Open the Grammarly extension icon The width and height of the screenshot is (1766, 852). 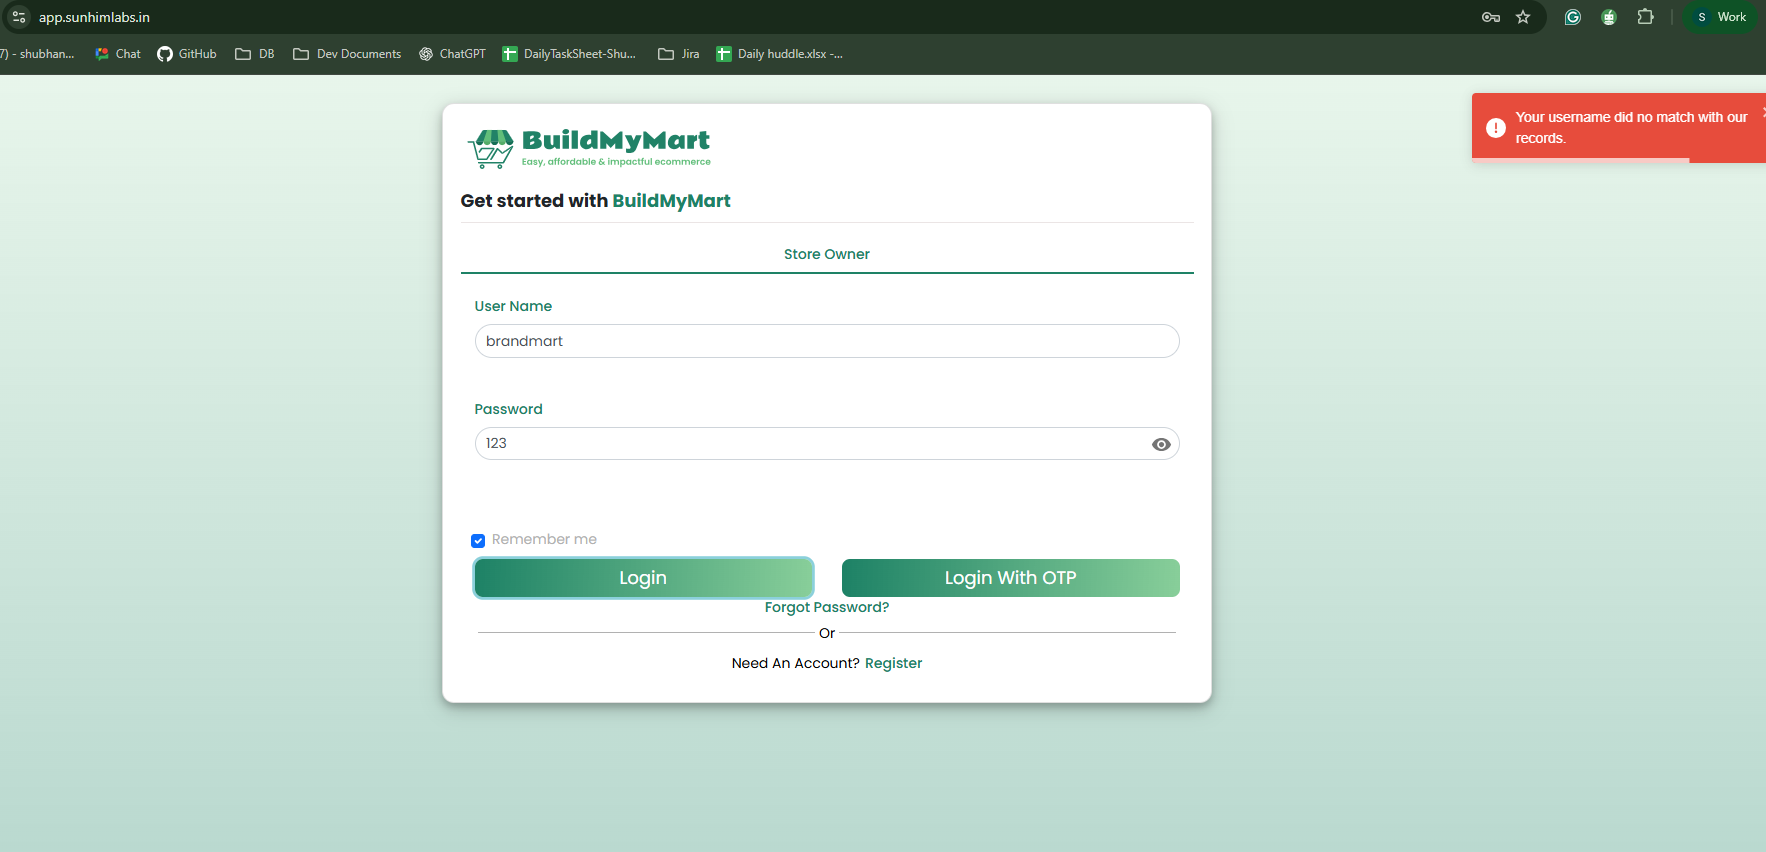pos(1573,17)
